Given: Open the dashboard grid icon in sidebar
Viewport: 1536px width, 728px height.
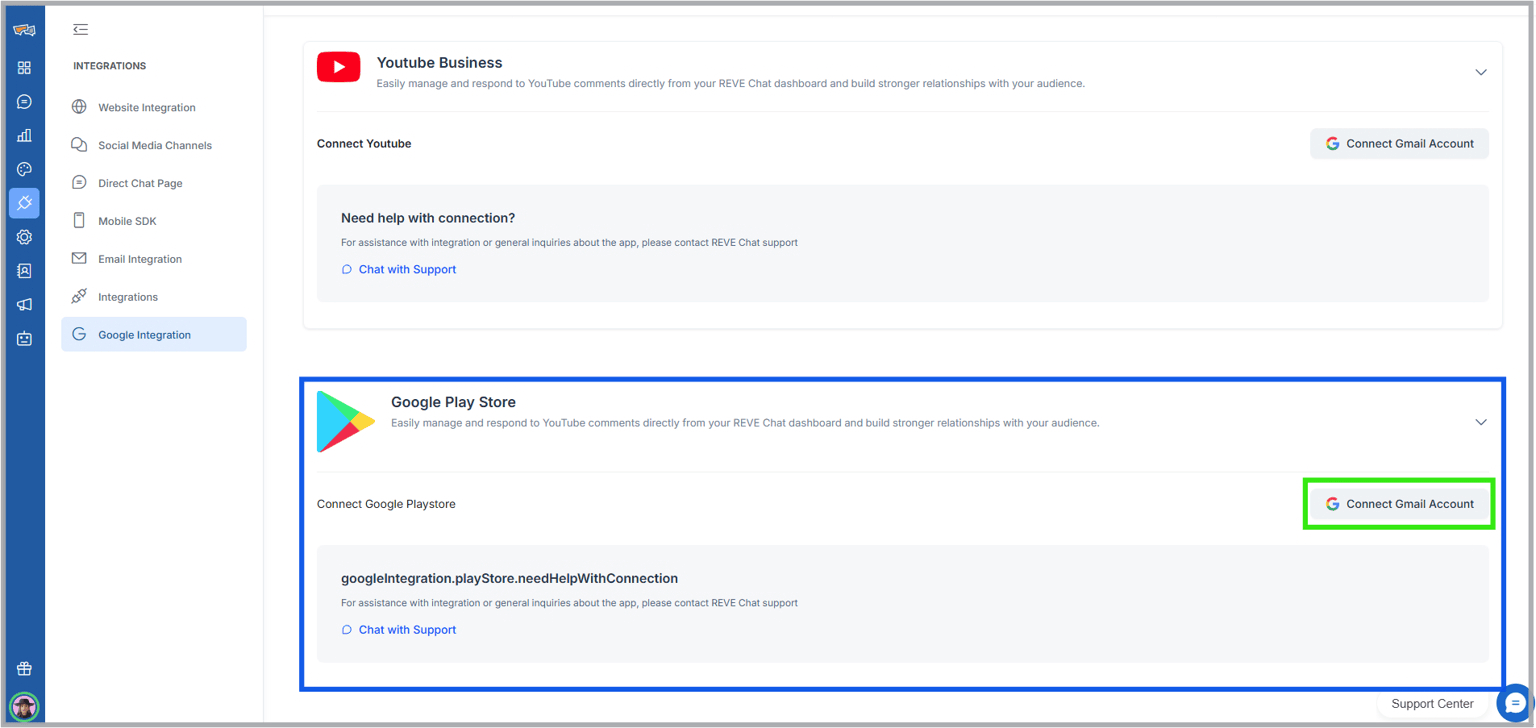Looking at the screenshot, I should pyautogui.click(x=24, y=68).
